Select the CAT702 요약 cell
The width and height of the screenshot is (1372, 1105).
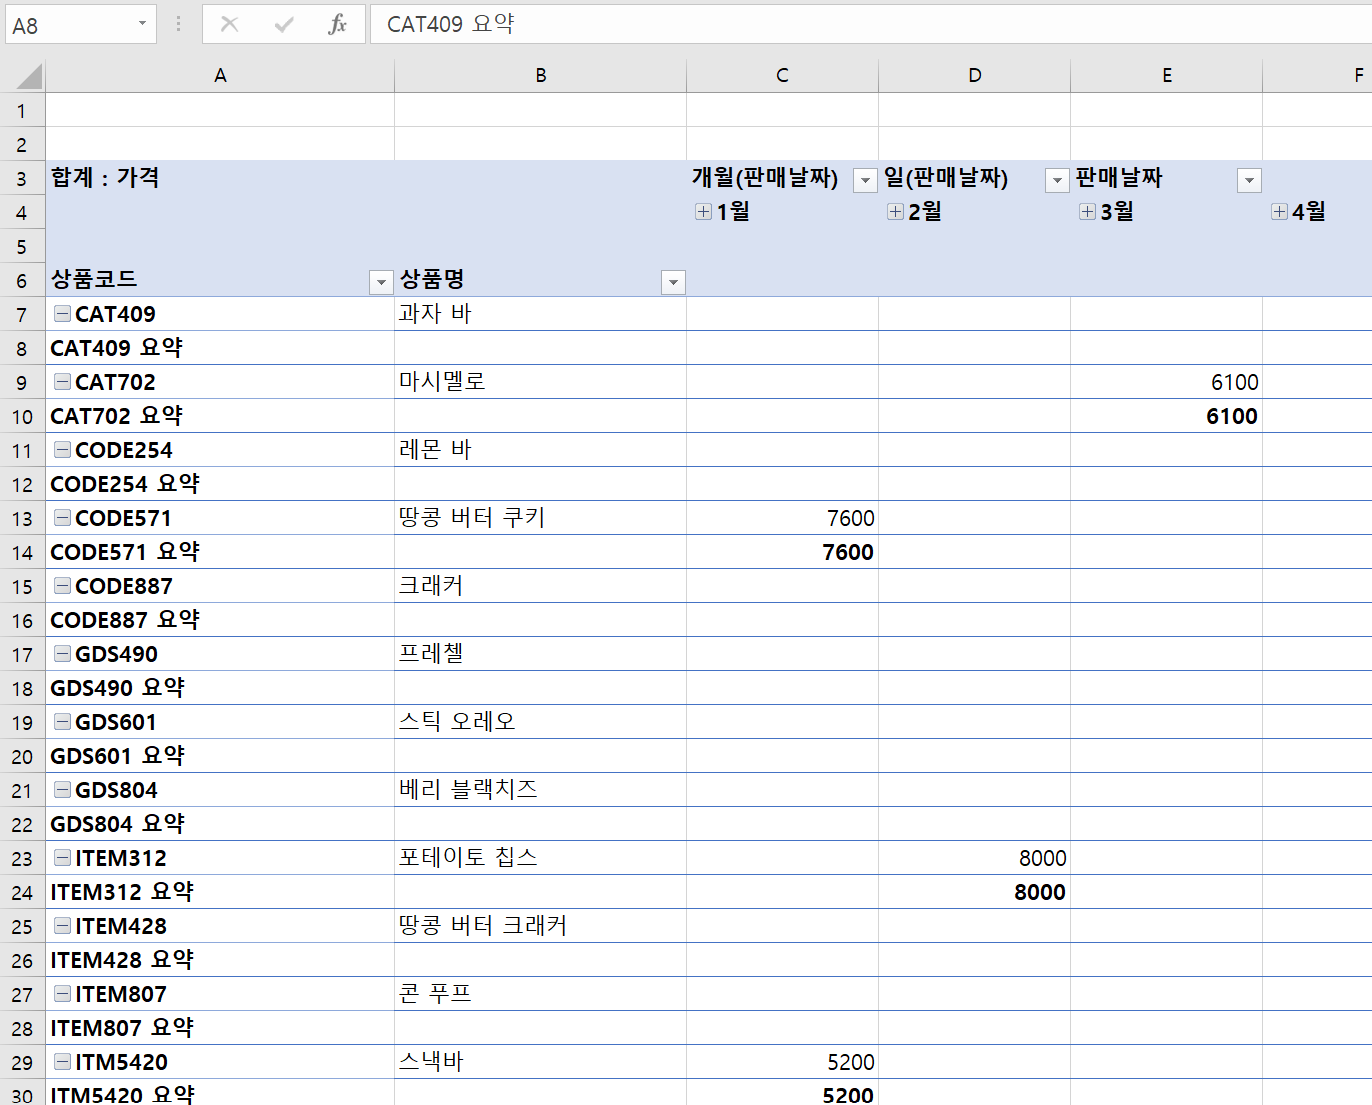220,416
